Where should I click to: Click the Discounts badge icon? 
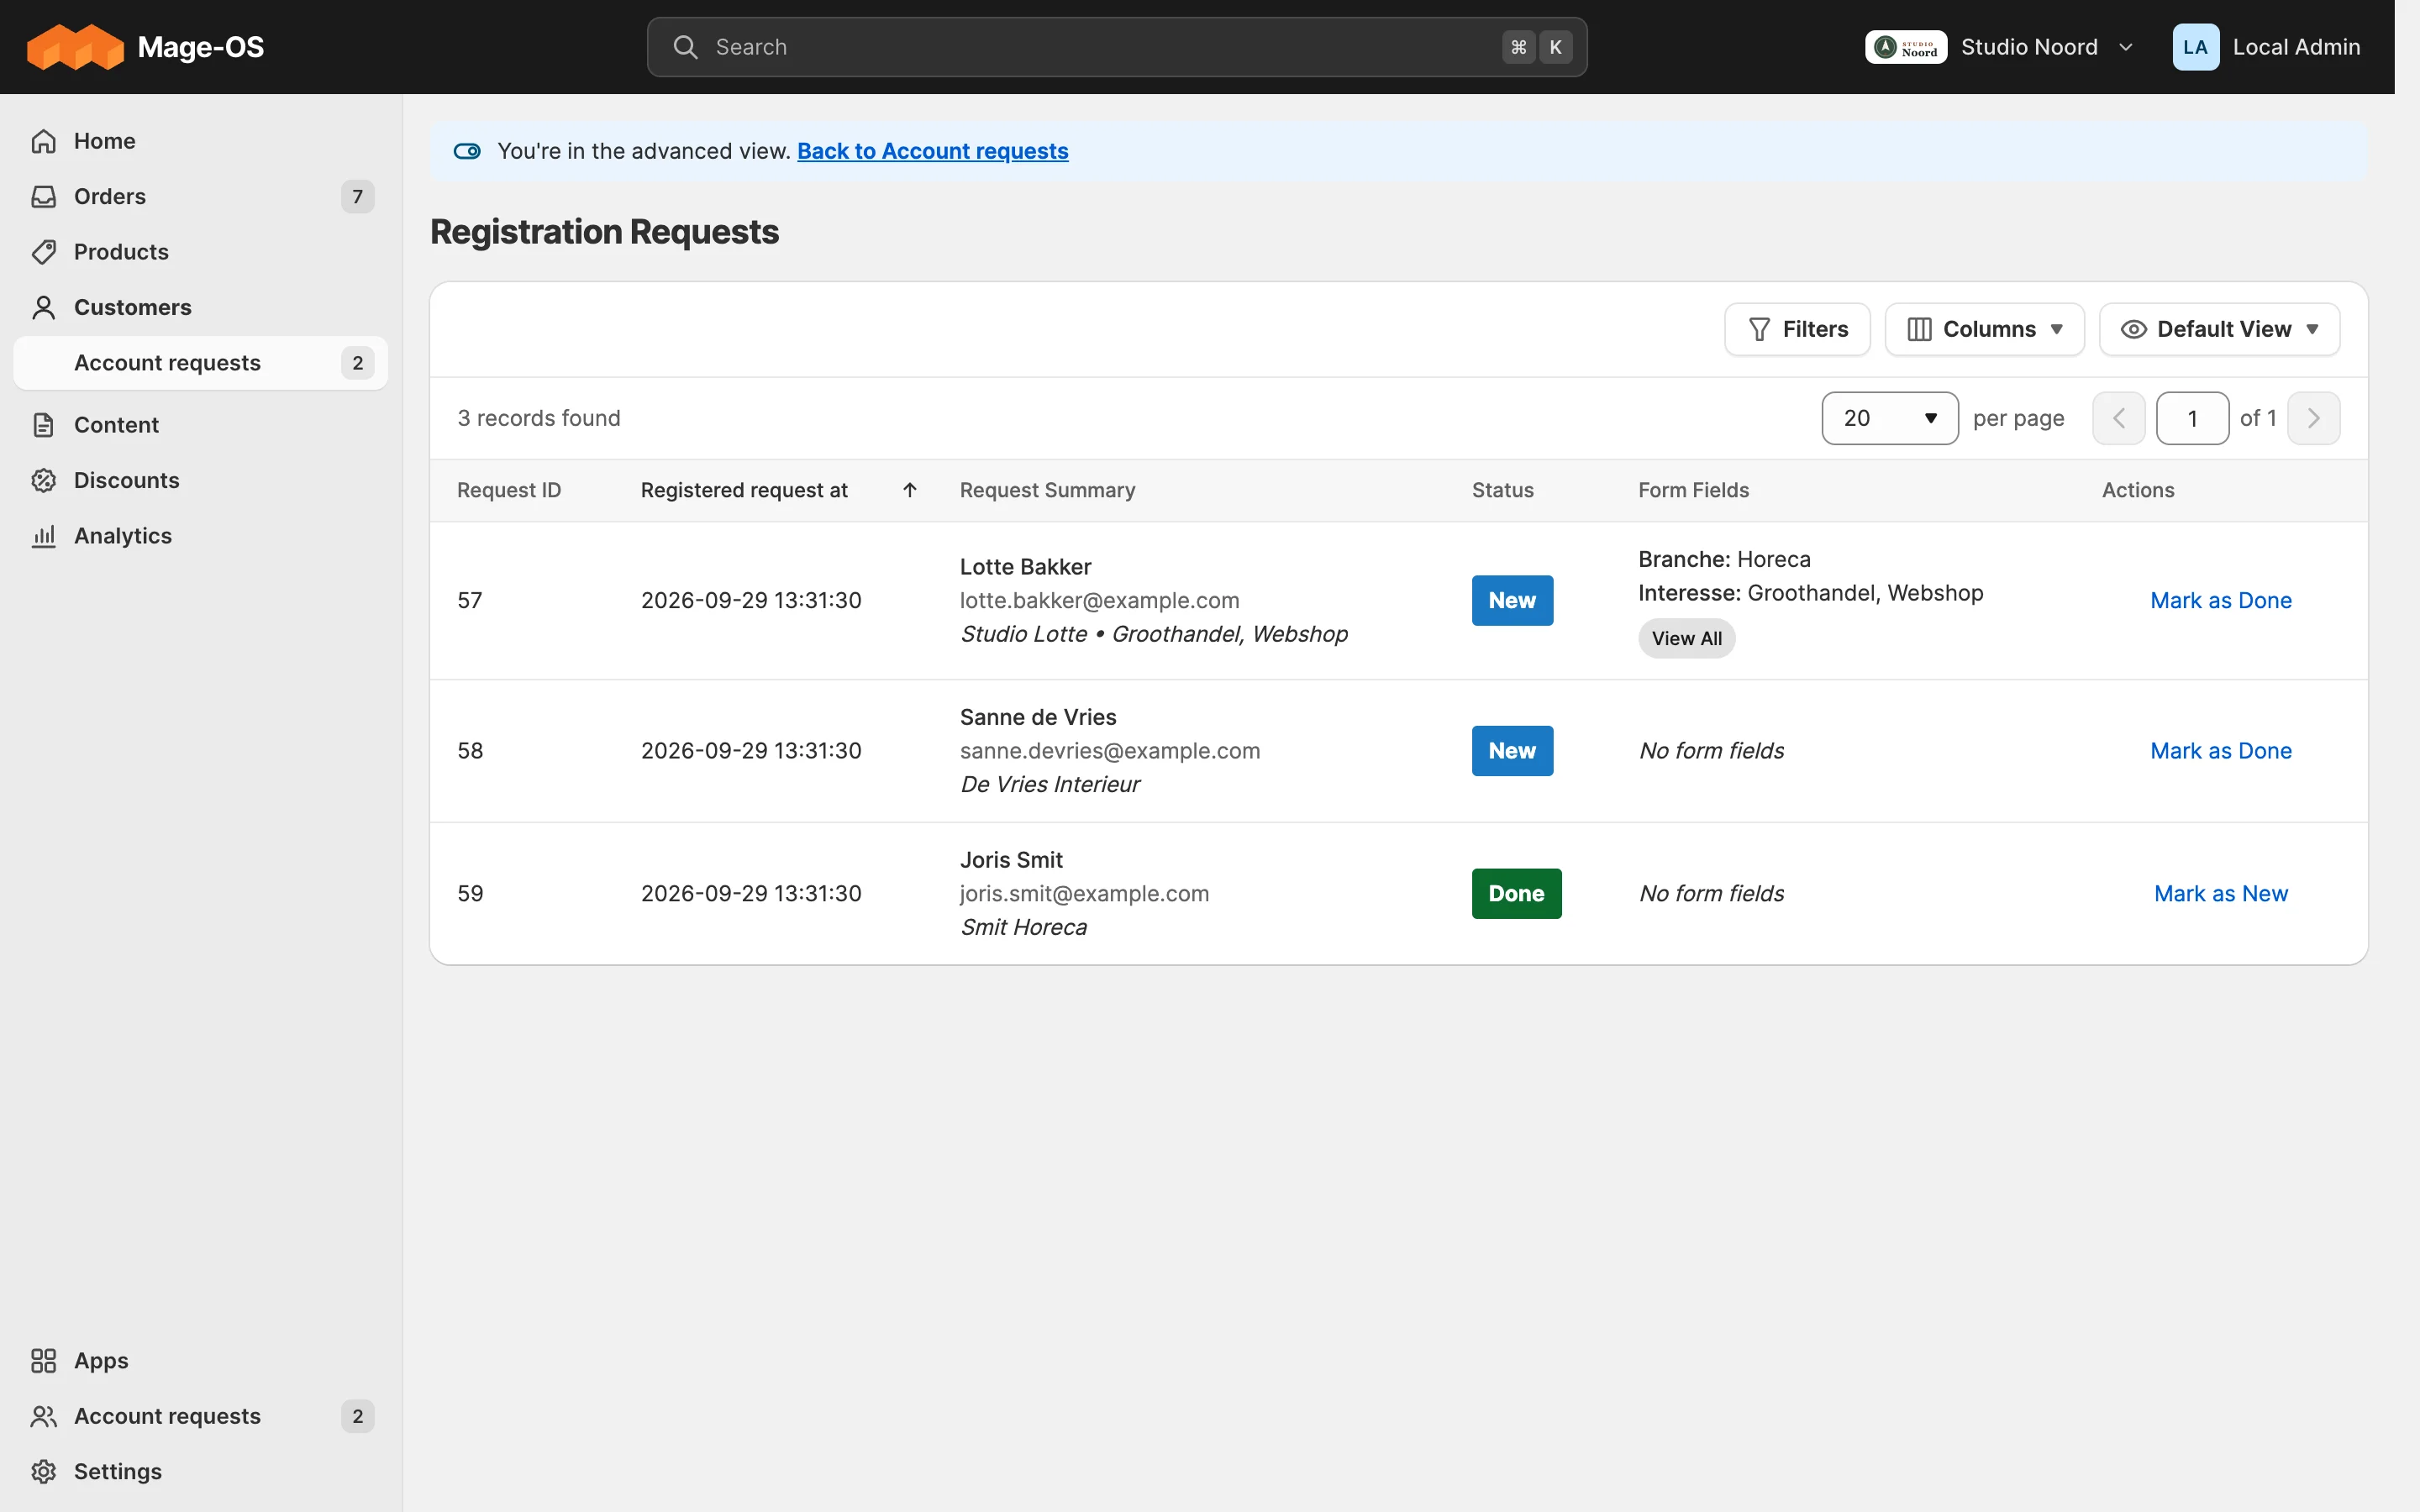(x=44, y=480)
